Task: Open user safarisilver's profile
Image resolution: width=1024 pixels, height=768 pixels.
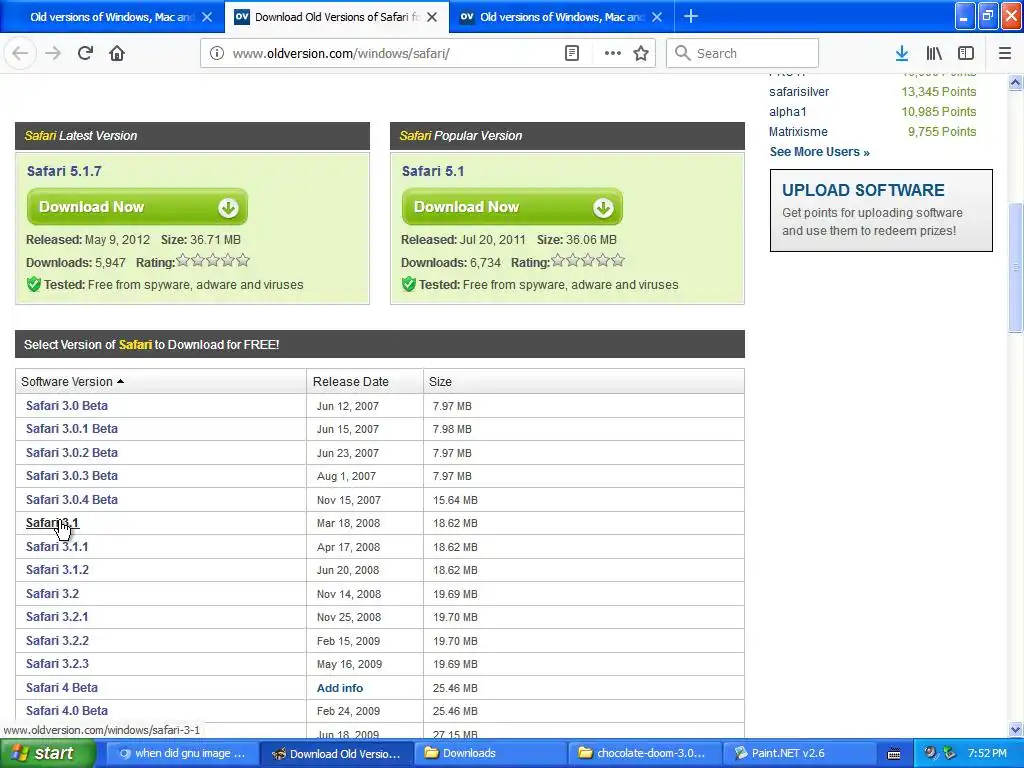Action: click(799, 91)
